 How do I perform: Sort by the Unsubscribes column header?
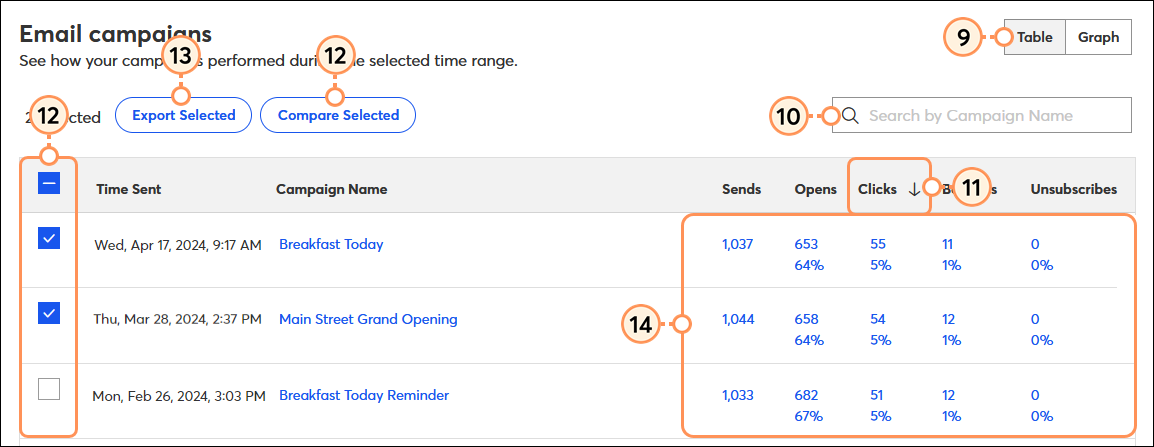[1074, 189]
